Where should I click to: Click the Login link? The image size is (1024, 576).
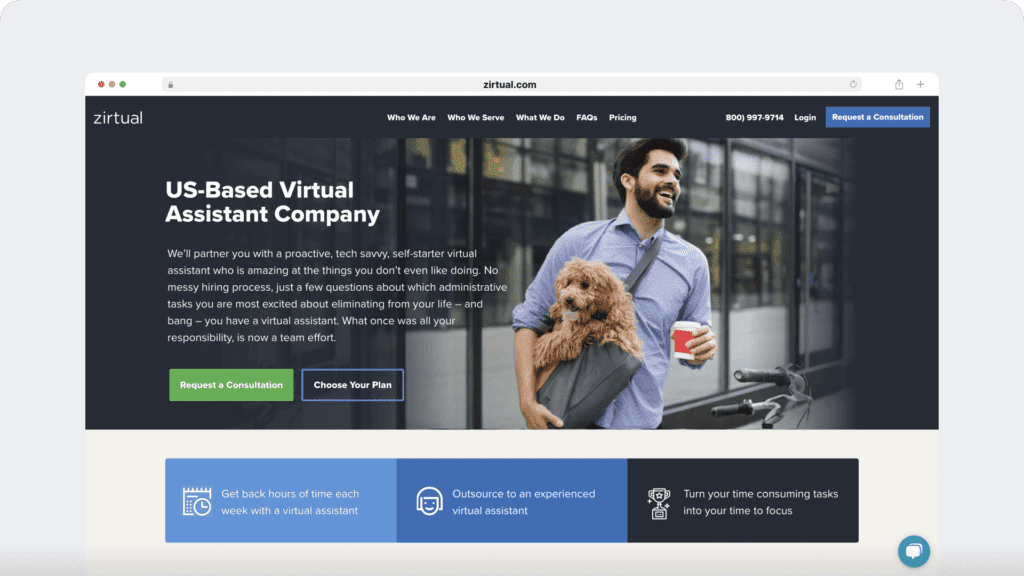(805, 117)
